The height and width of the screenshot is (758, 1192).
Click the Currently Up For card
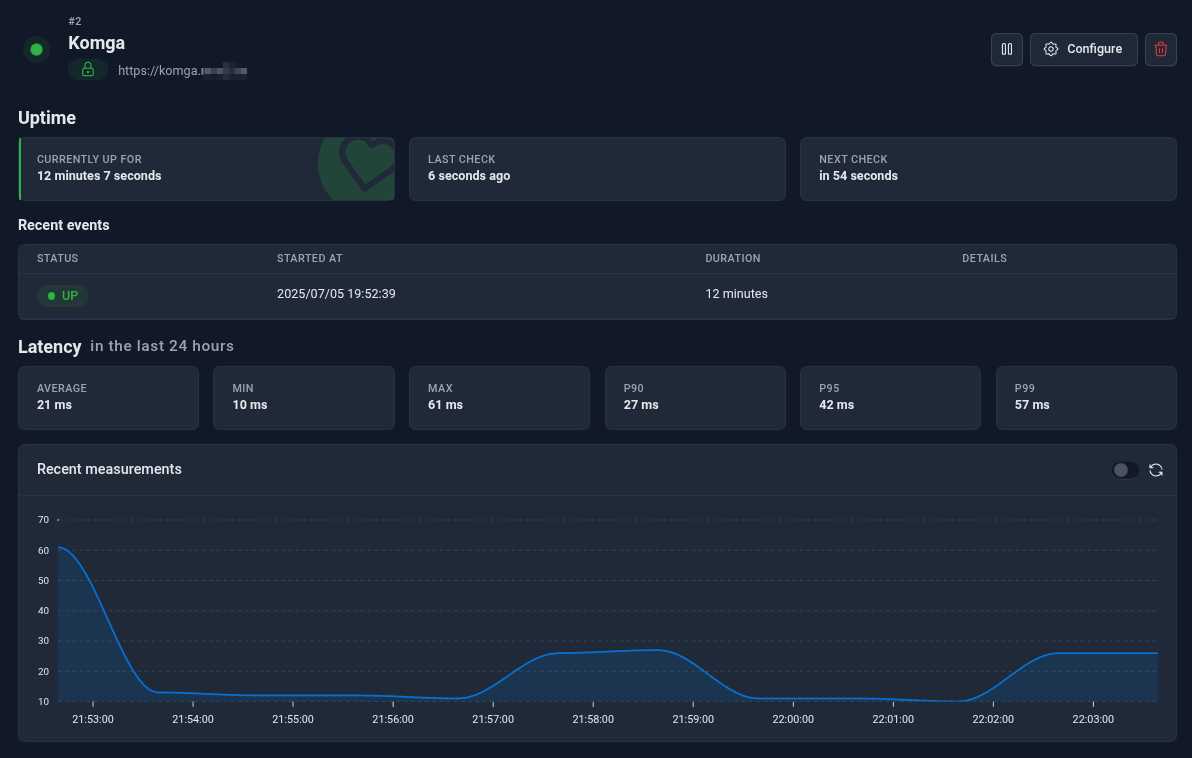pos(207,169)
